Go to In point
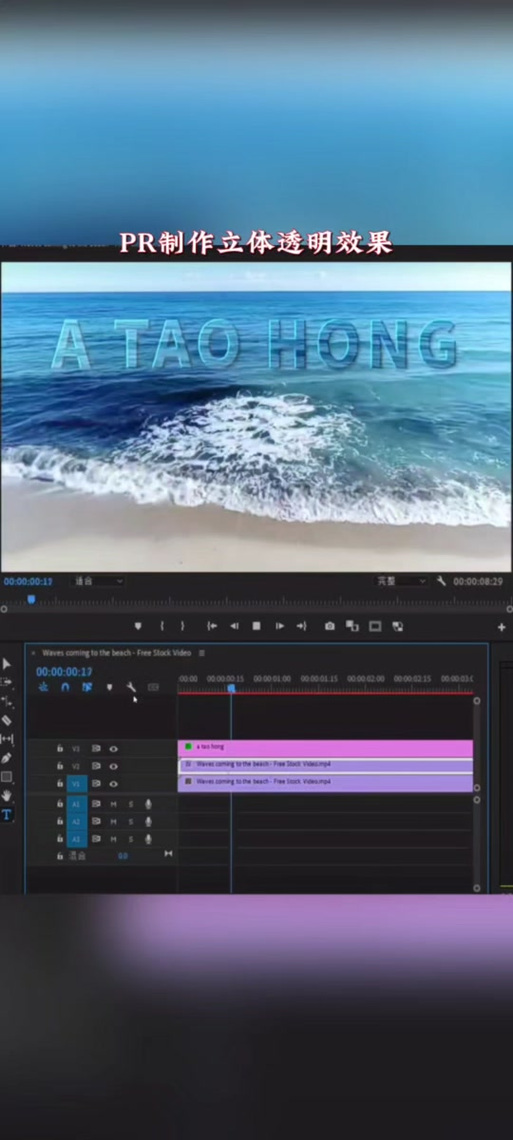 click(212, 626)
